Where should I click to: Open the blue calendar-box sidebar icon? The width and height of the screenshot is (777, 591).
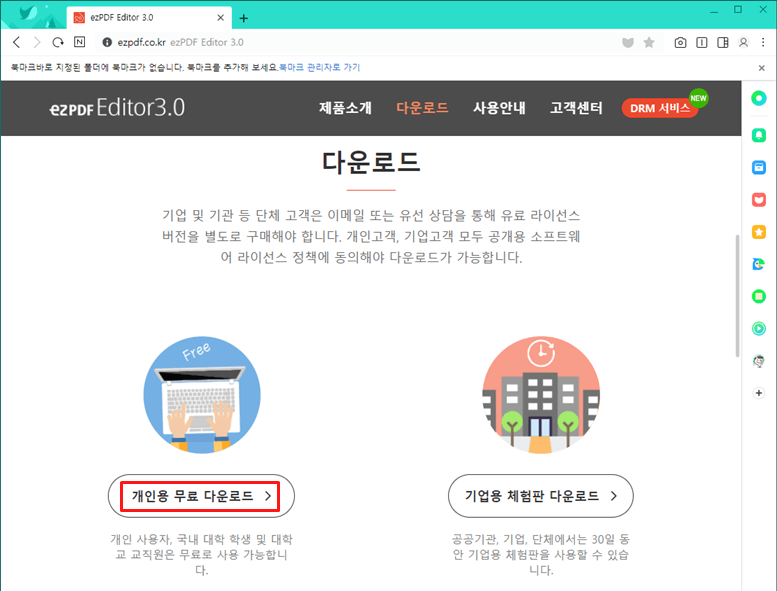pos(759,167)
